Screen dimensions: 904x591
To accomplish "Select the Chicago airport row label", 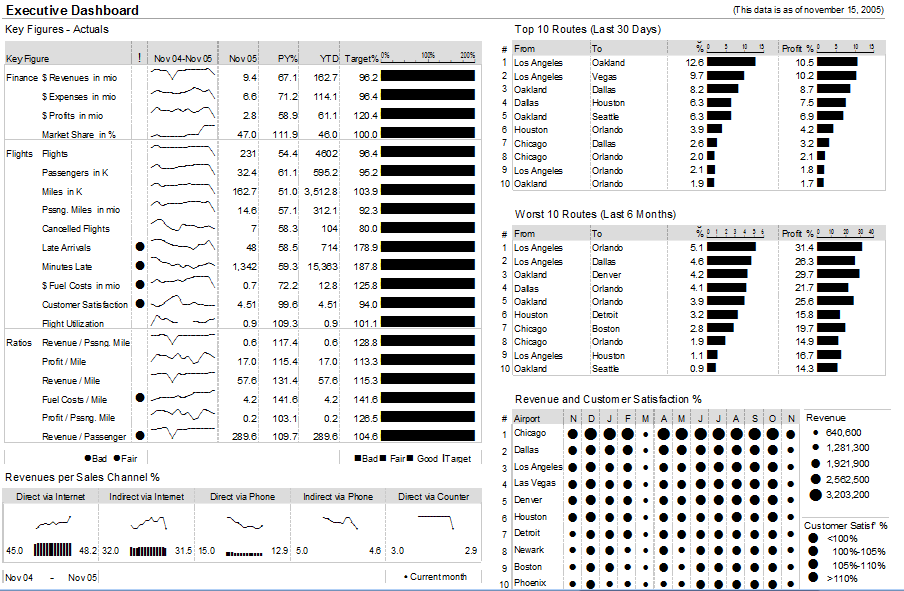I will pyautogui.click(x=530, y=433).
